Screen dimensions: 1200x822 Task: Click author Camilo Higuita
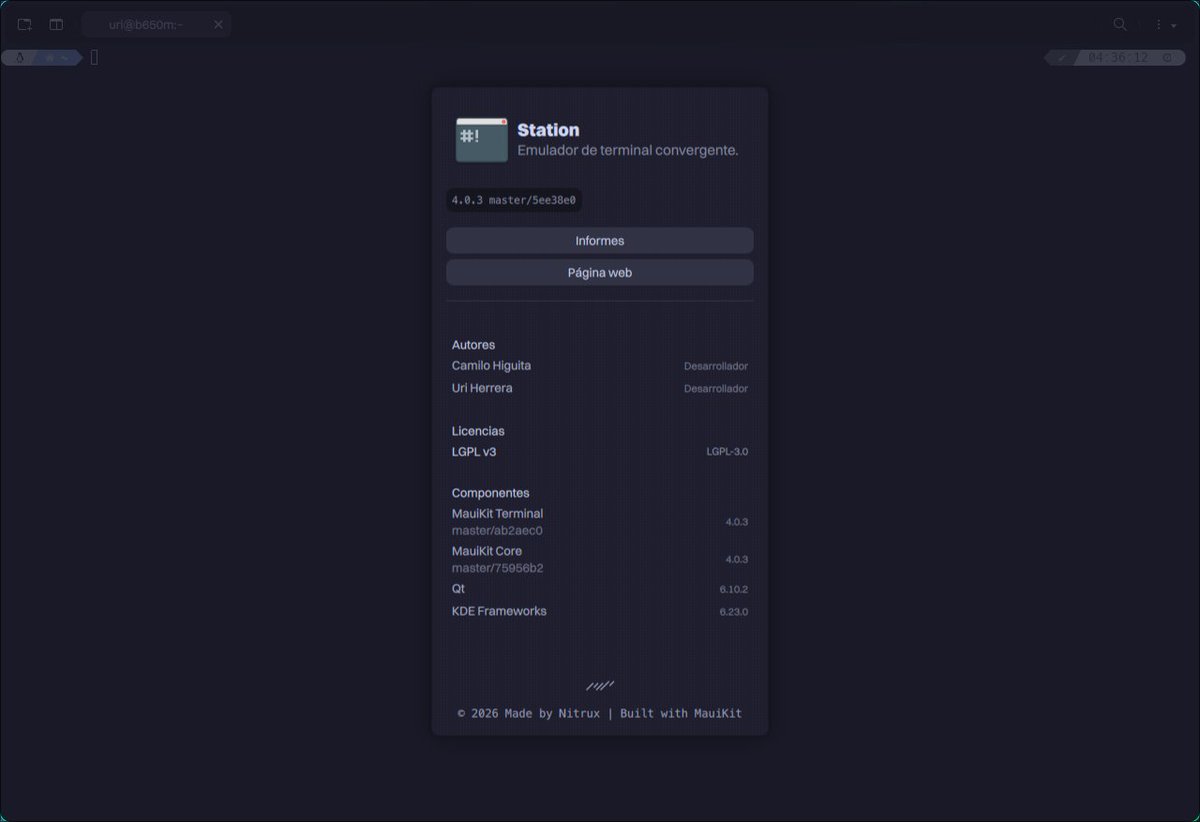tap(491, 366)
